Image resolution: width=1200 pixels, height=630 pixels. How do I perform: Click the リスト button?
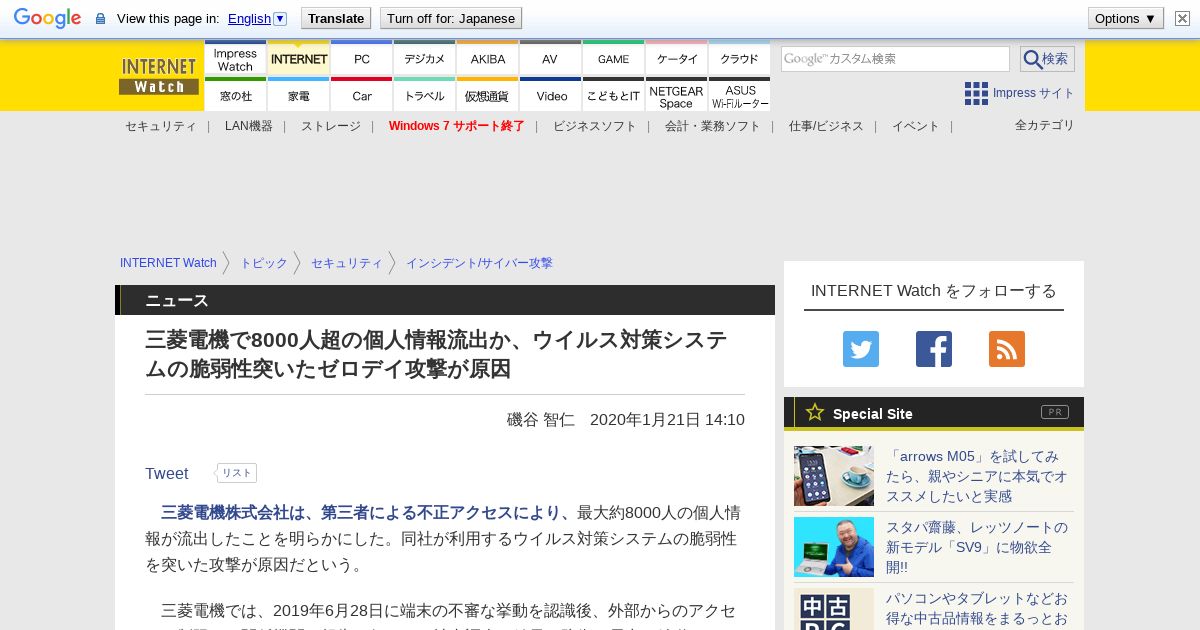[237, 473]
